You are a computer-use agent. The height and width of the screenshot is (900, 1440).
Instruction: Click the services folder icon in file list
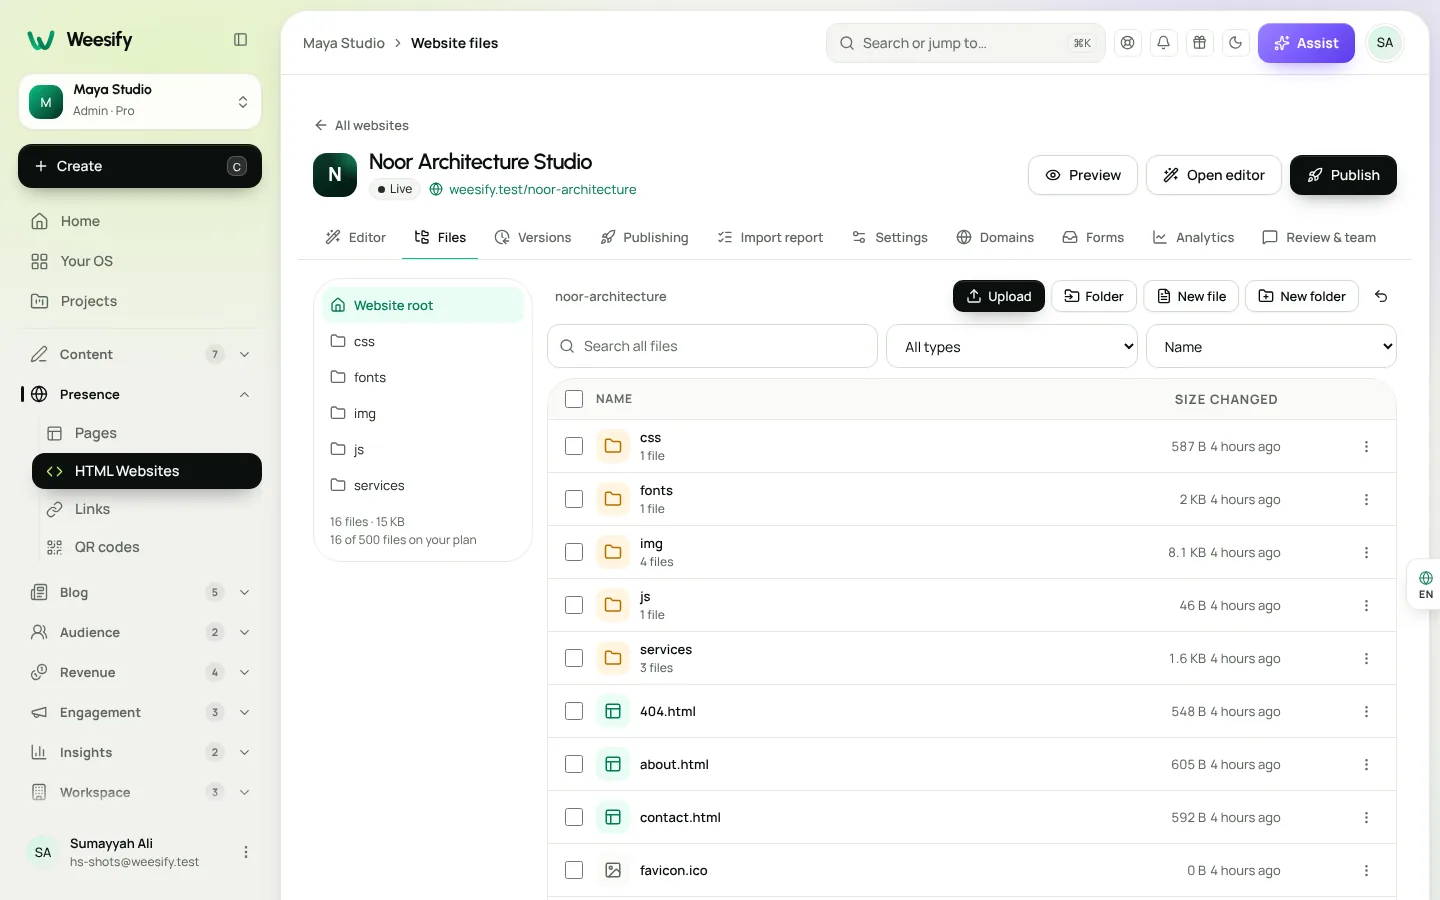coord(613,658)
